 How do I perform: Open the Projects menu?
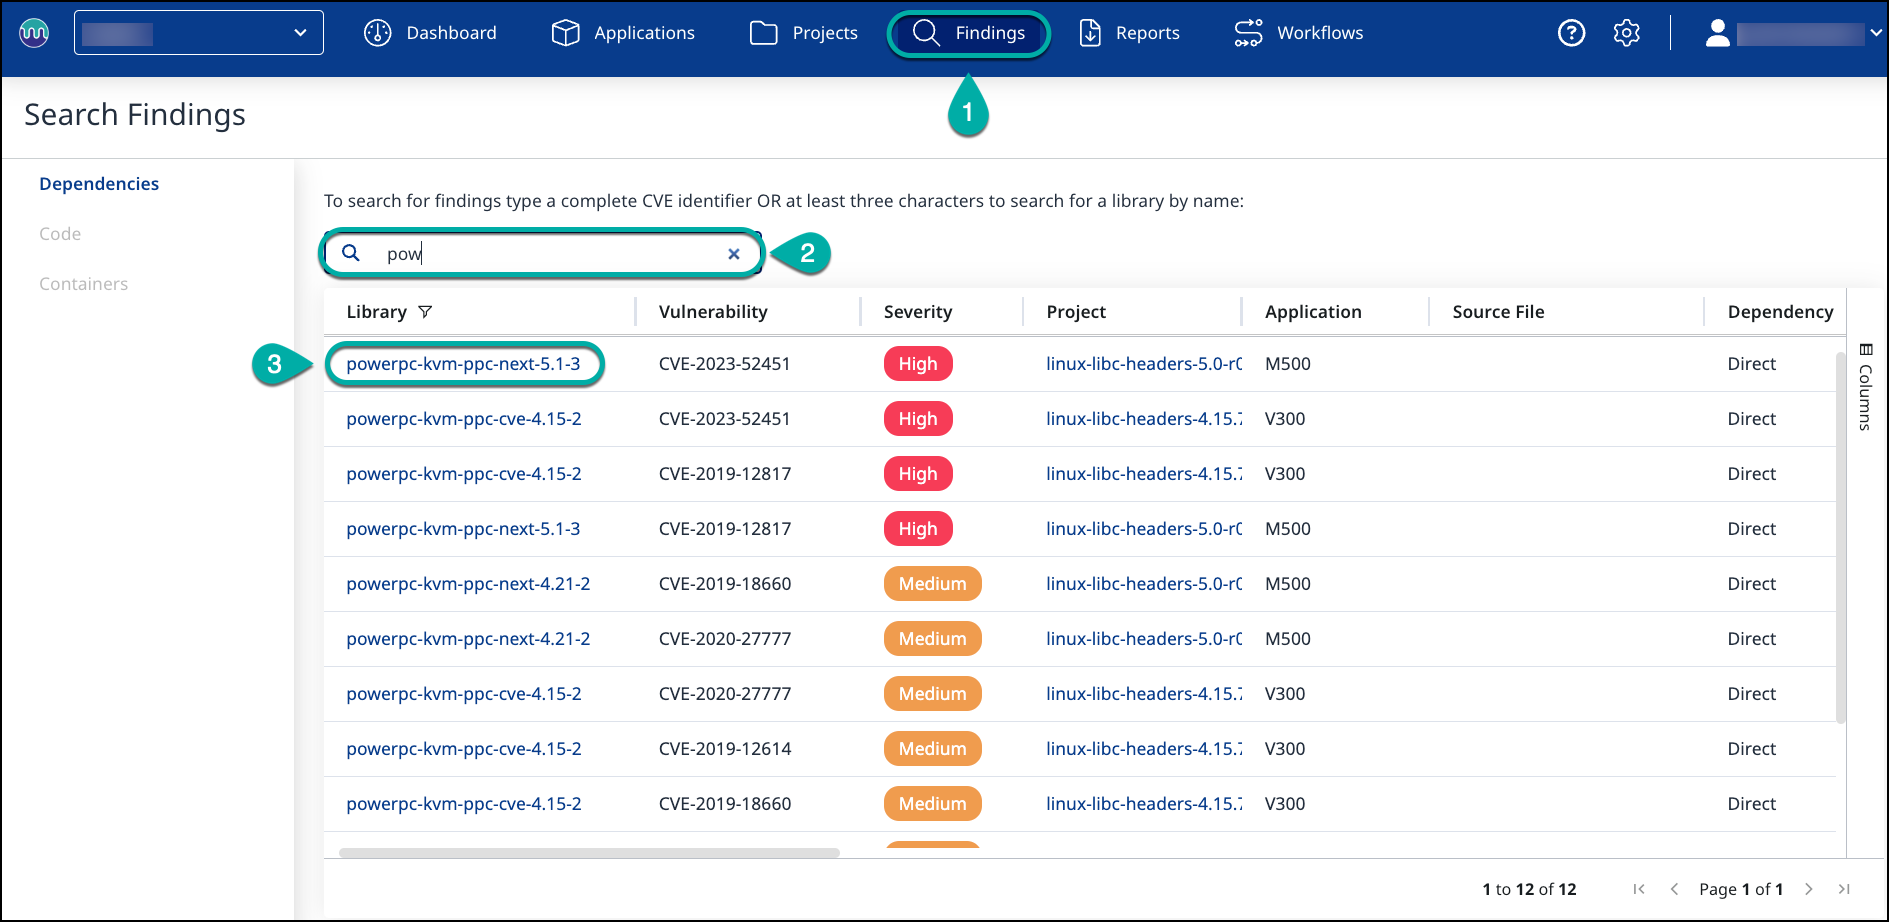804,33
